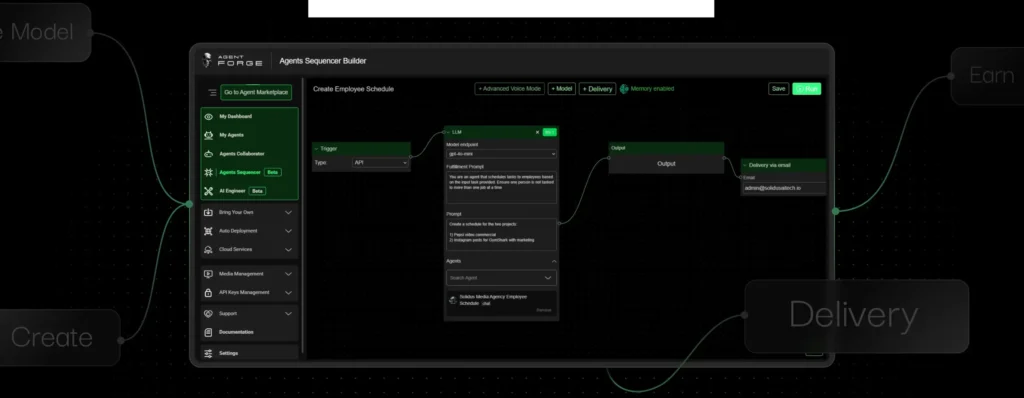1024x398 pixels.
Task: Close the LLM node with X
Action: click(537, 132)
